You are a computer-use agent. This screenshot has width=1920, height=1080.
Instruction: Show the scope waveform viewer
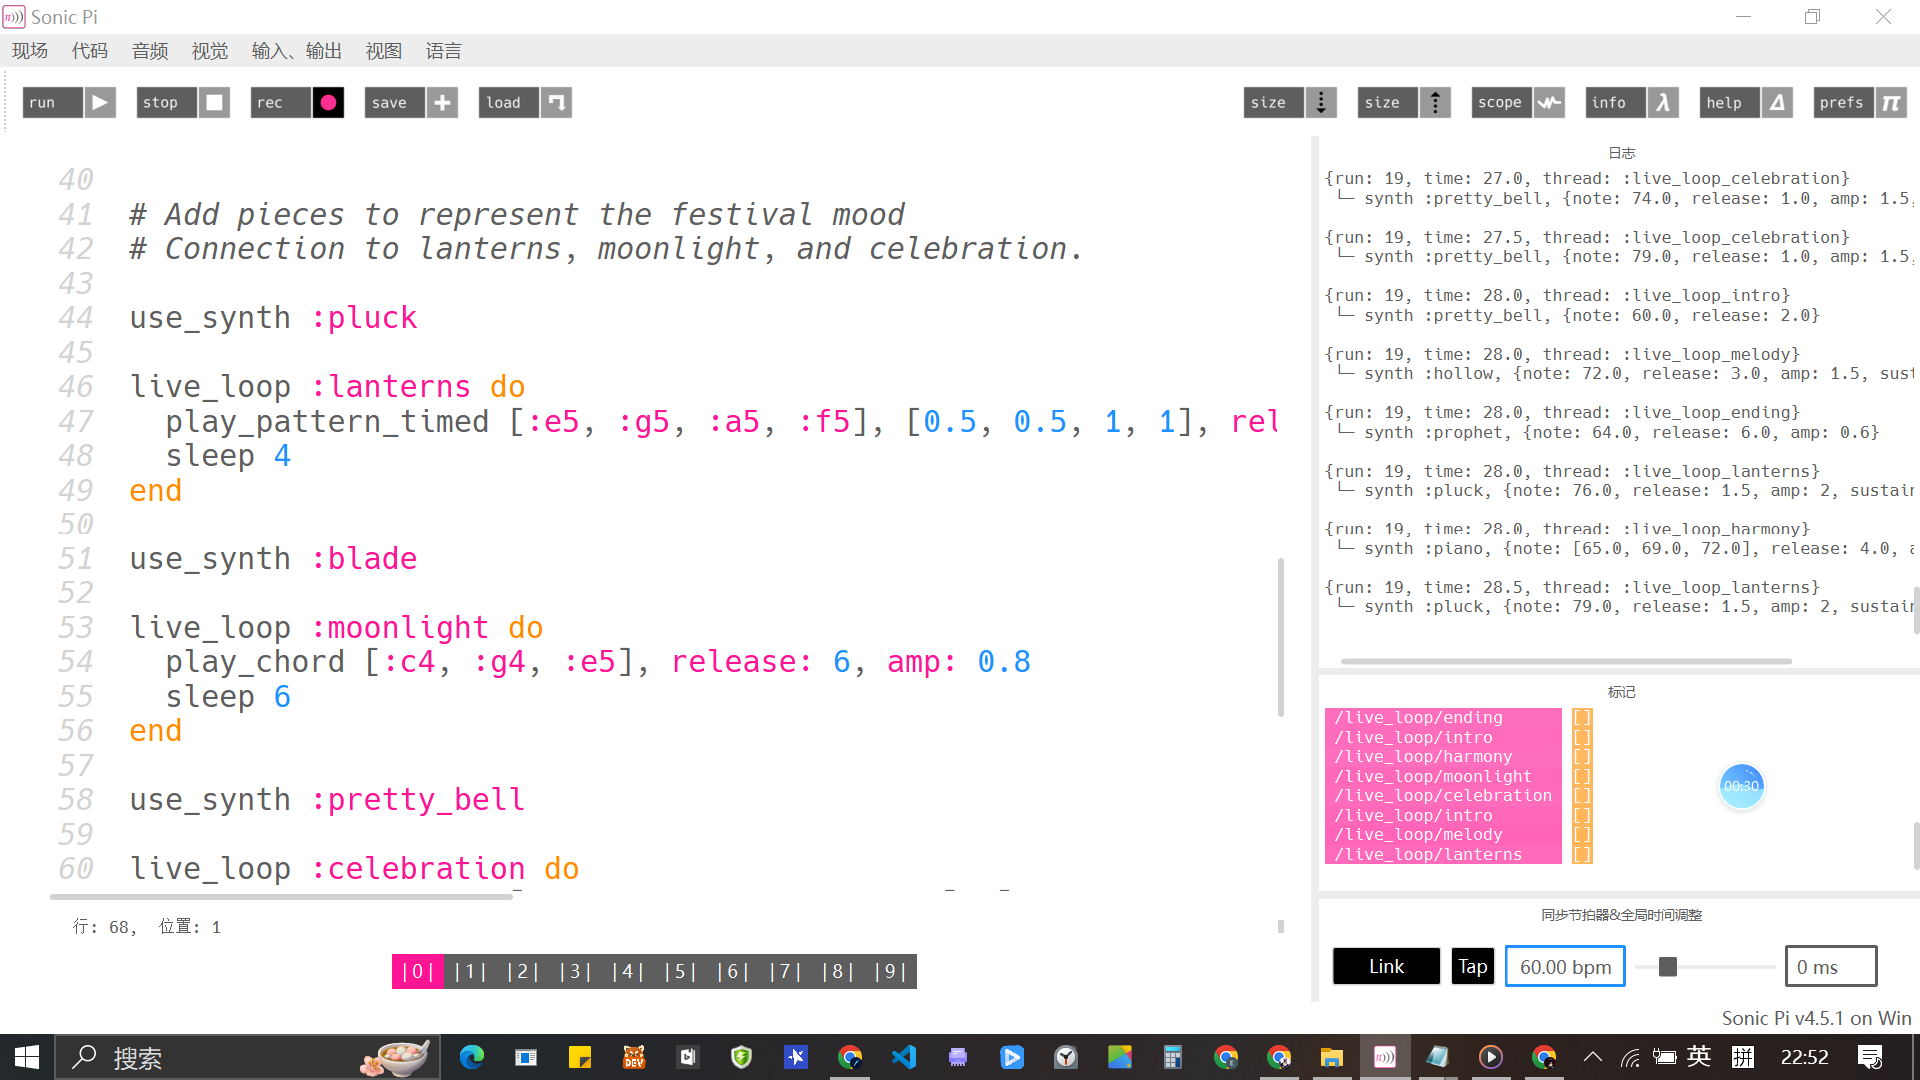pyautogui.click(x=1549, y=102)
